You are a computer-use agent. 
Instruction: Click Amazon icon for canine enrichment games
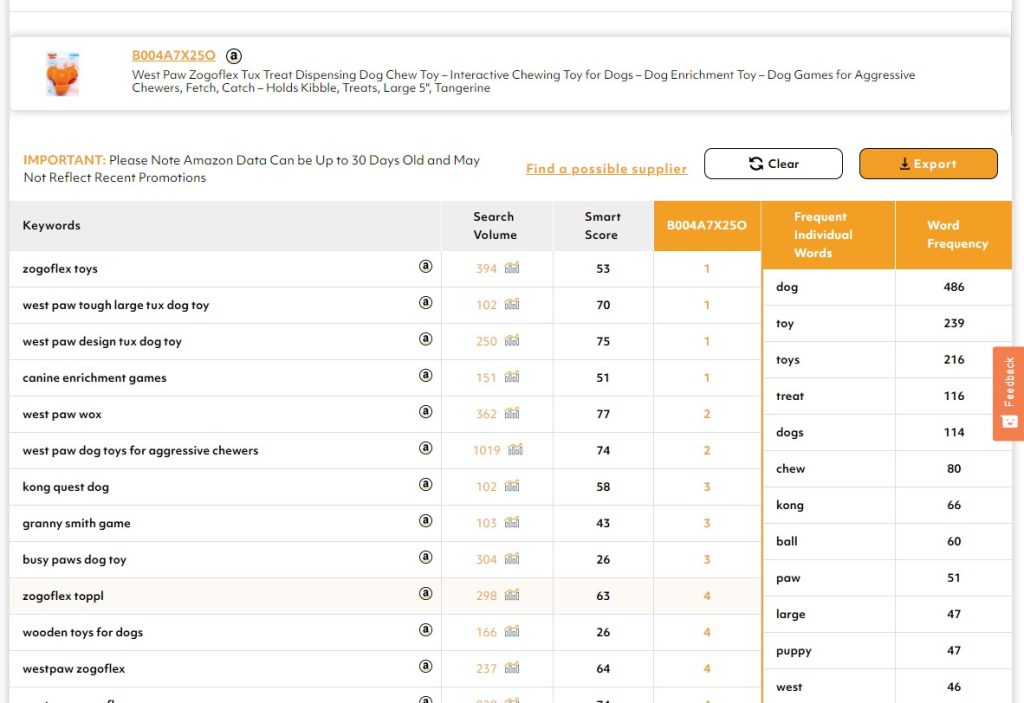click(x=425, y=375)
